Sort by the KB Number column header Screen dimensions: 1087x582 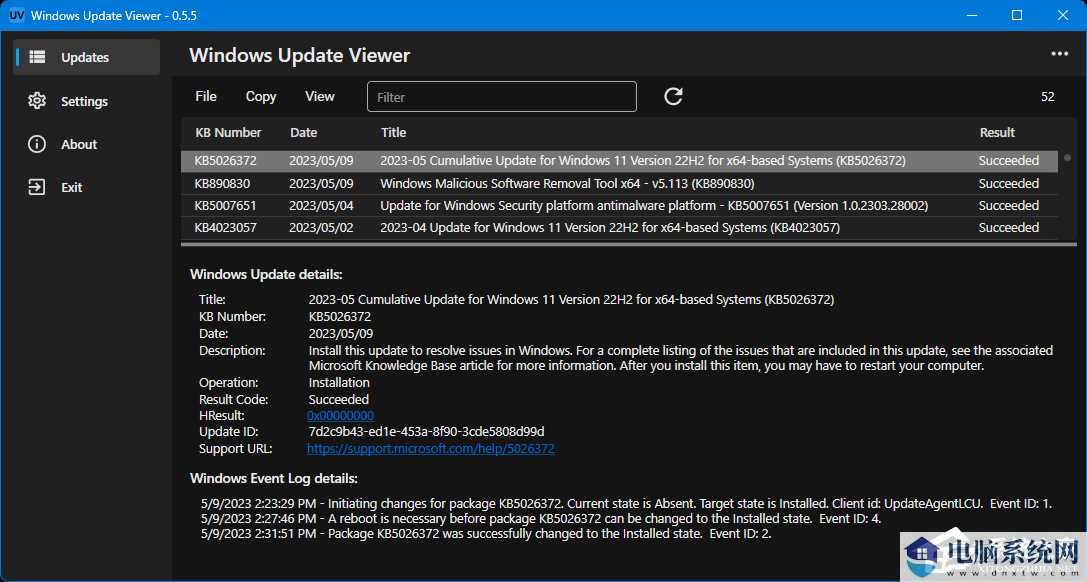228,132
